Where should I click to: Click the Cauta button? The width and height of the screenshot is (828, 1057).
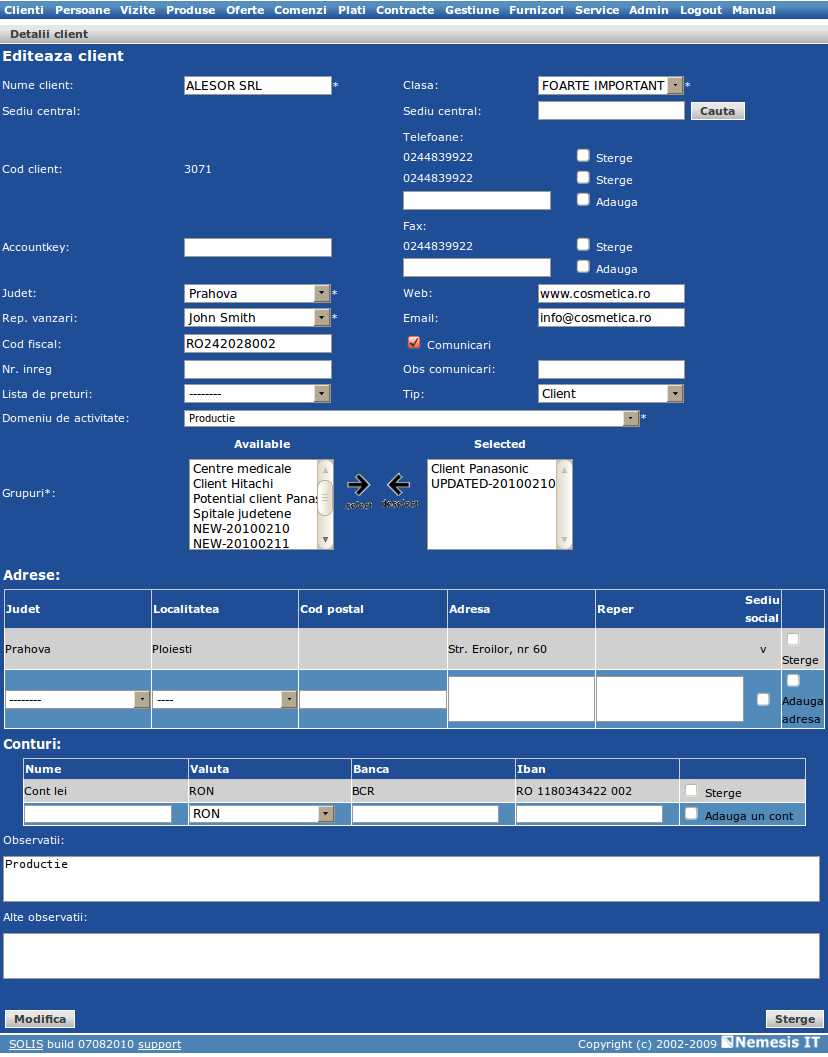(x=717, y=111)
